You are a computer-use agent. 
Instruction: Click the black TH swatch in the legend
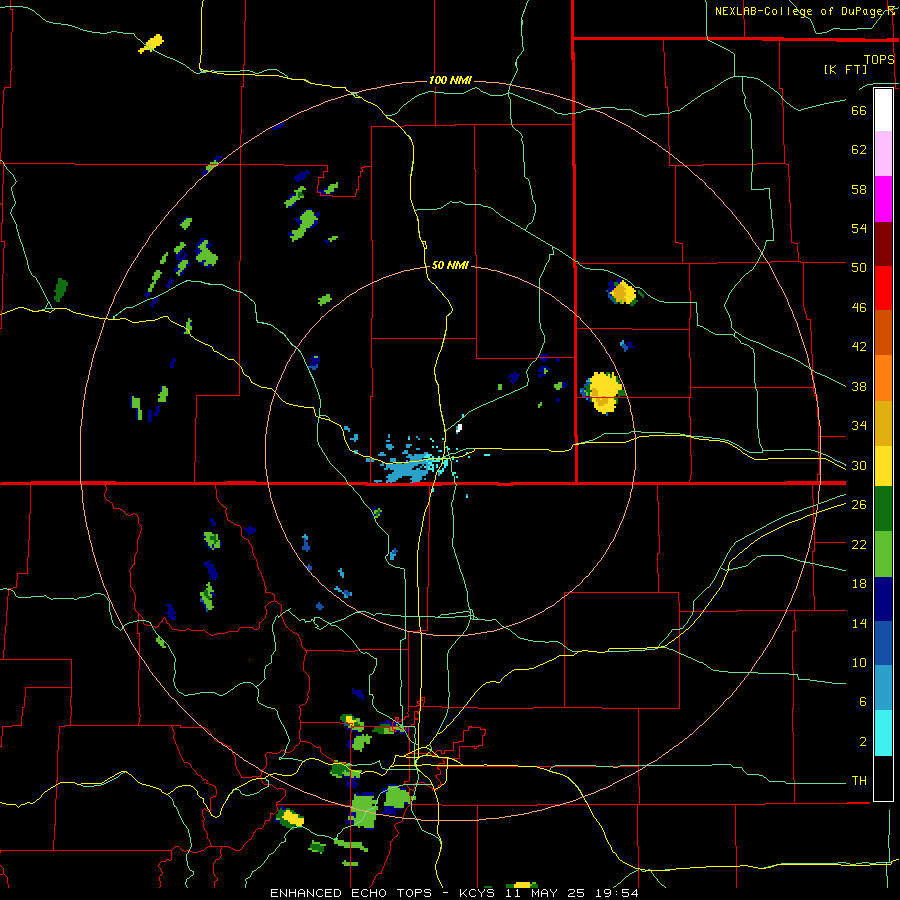(x=883, y=778)
